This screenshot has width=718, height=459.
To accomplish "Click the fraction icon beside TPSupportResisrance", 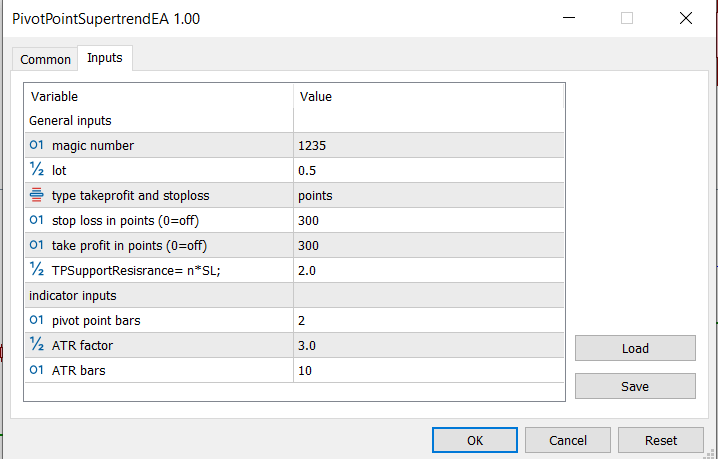I will 37,270.
